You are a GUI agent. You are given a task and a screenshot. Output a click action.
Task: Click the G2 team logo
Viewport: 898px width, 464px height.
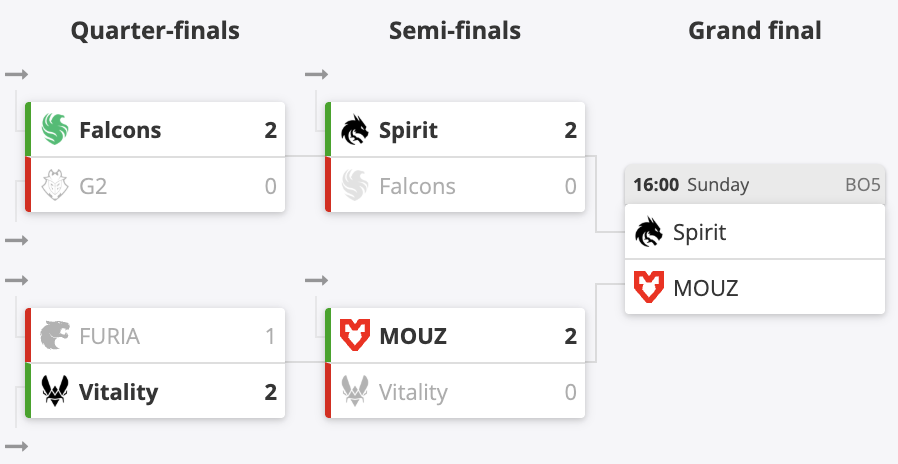[x=55, y=185]
